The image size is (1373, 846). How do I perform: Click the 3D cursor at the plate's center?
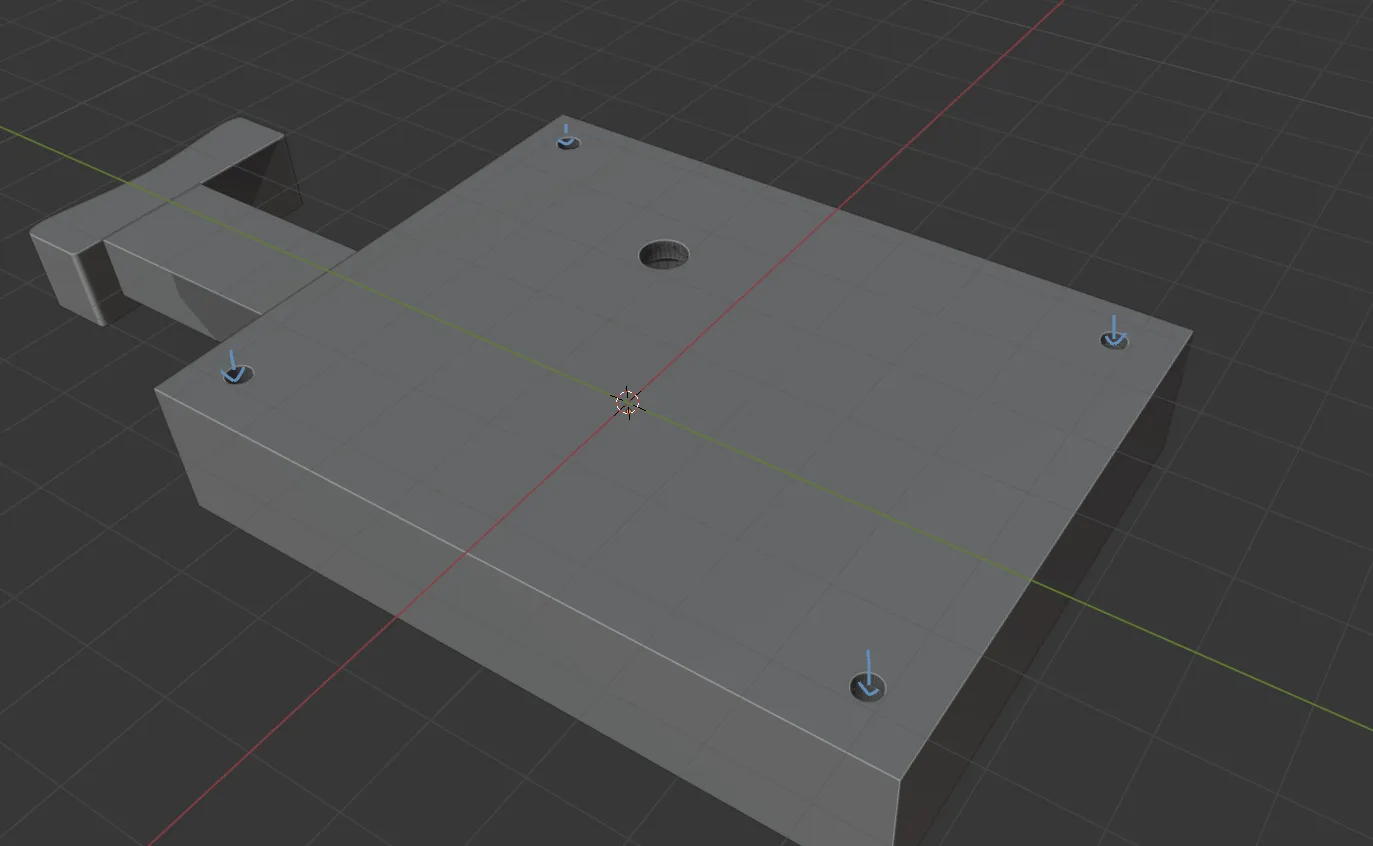point(627,403)
